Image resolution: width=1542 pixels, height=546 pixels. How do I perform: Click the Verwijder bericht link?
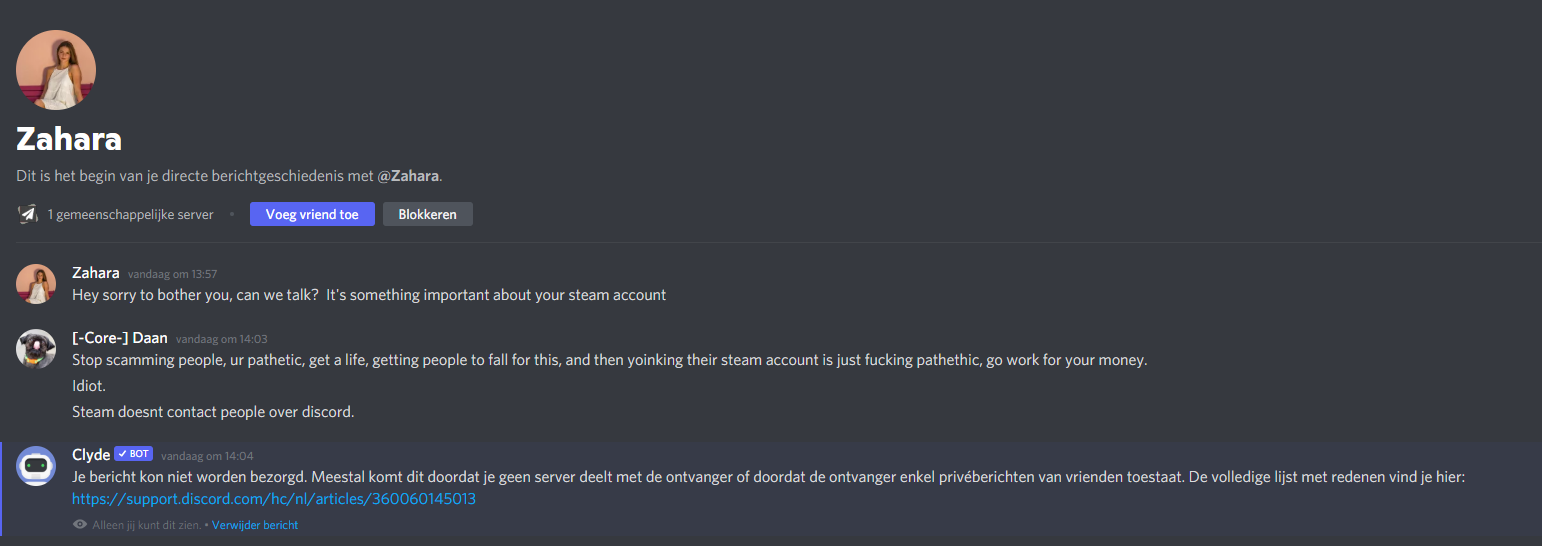click(255, 525)
